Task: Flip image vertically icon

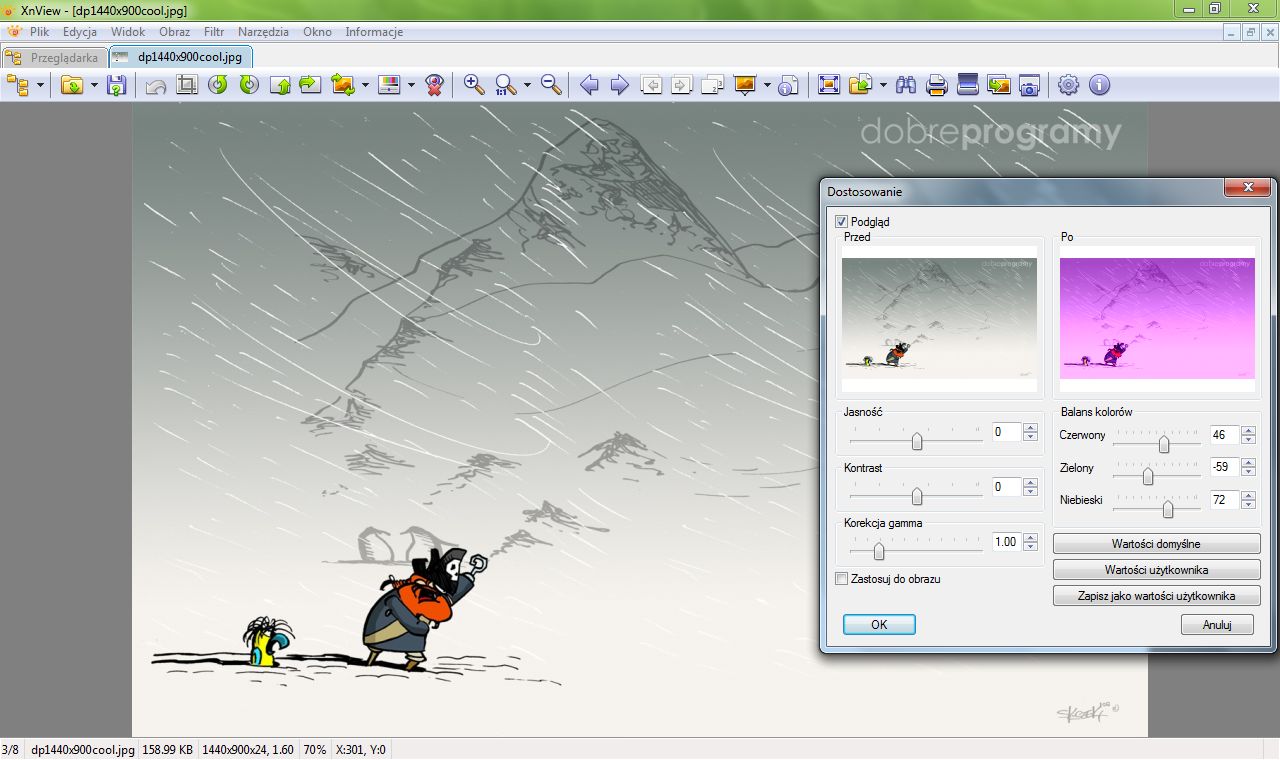Action: click(x=280, y=85)
